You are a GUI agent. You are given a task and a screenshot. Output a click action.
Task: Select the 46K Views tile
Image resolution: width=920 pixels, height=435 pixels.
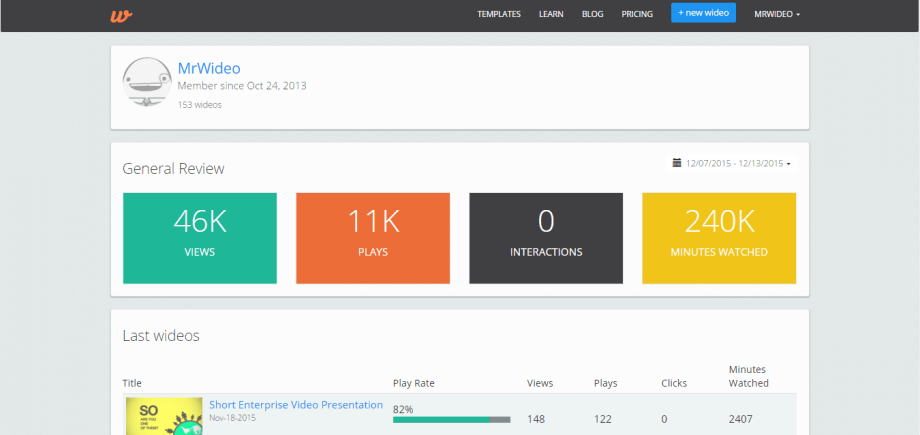click(200, 238)
